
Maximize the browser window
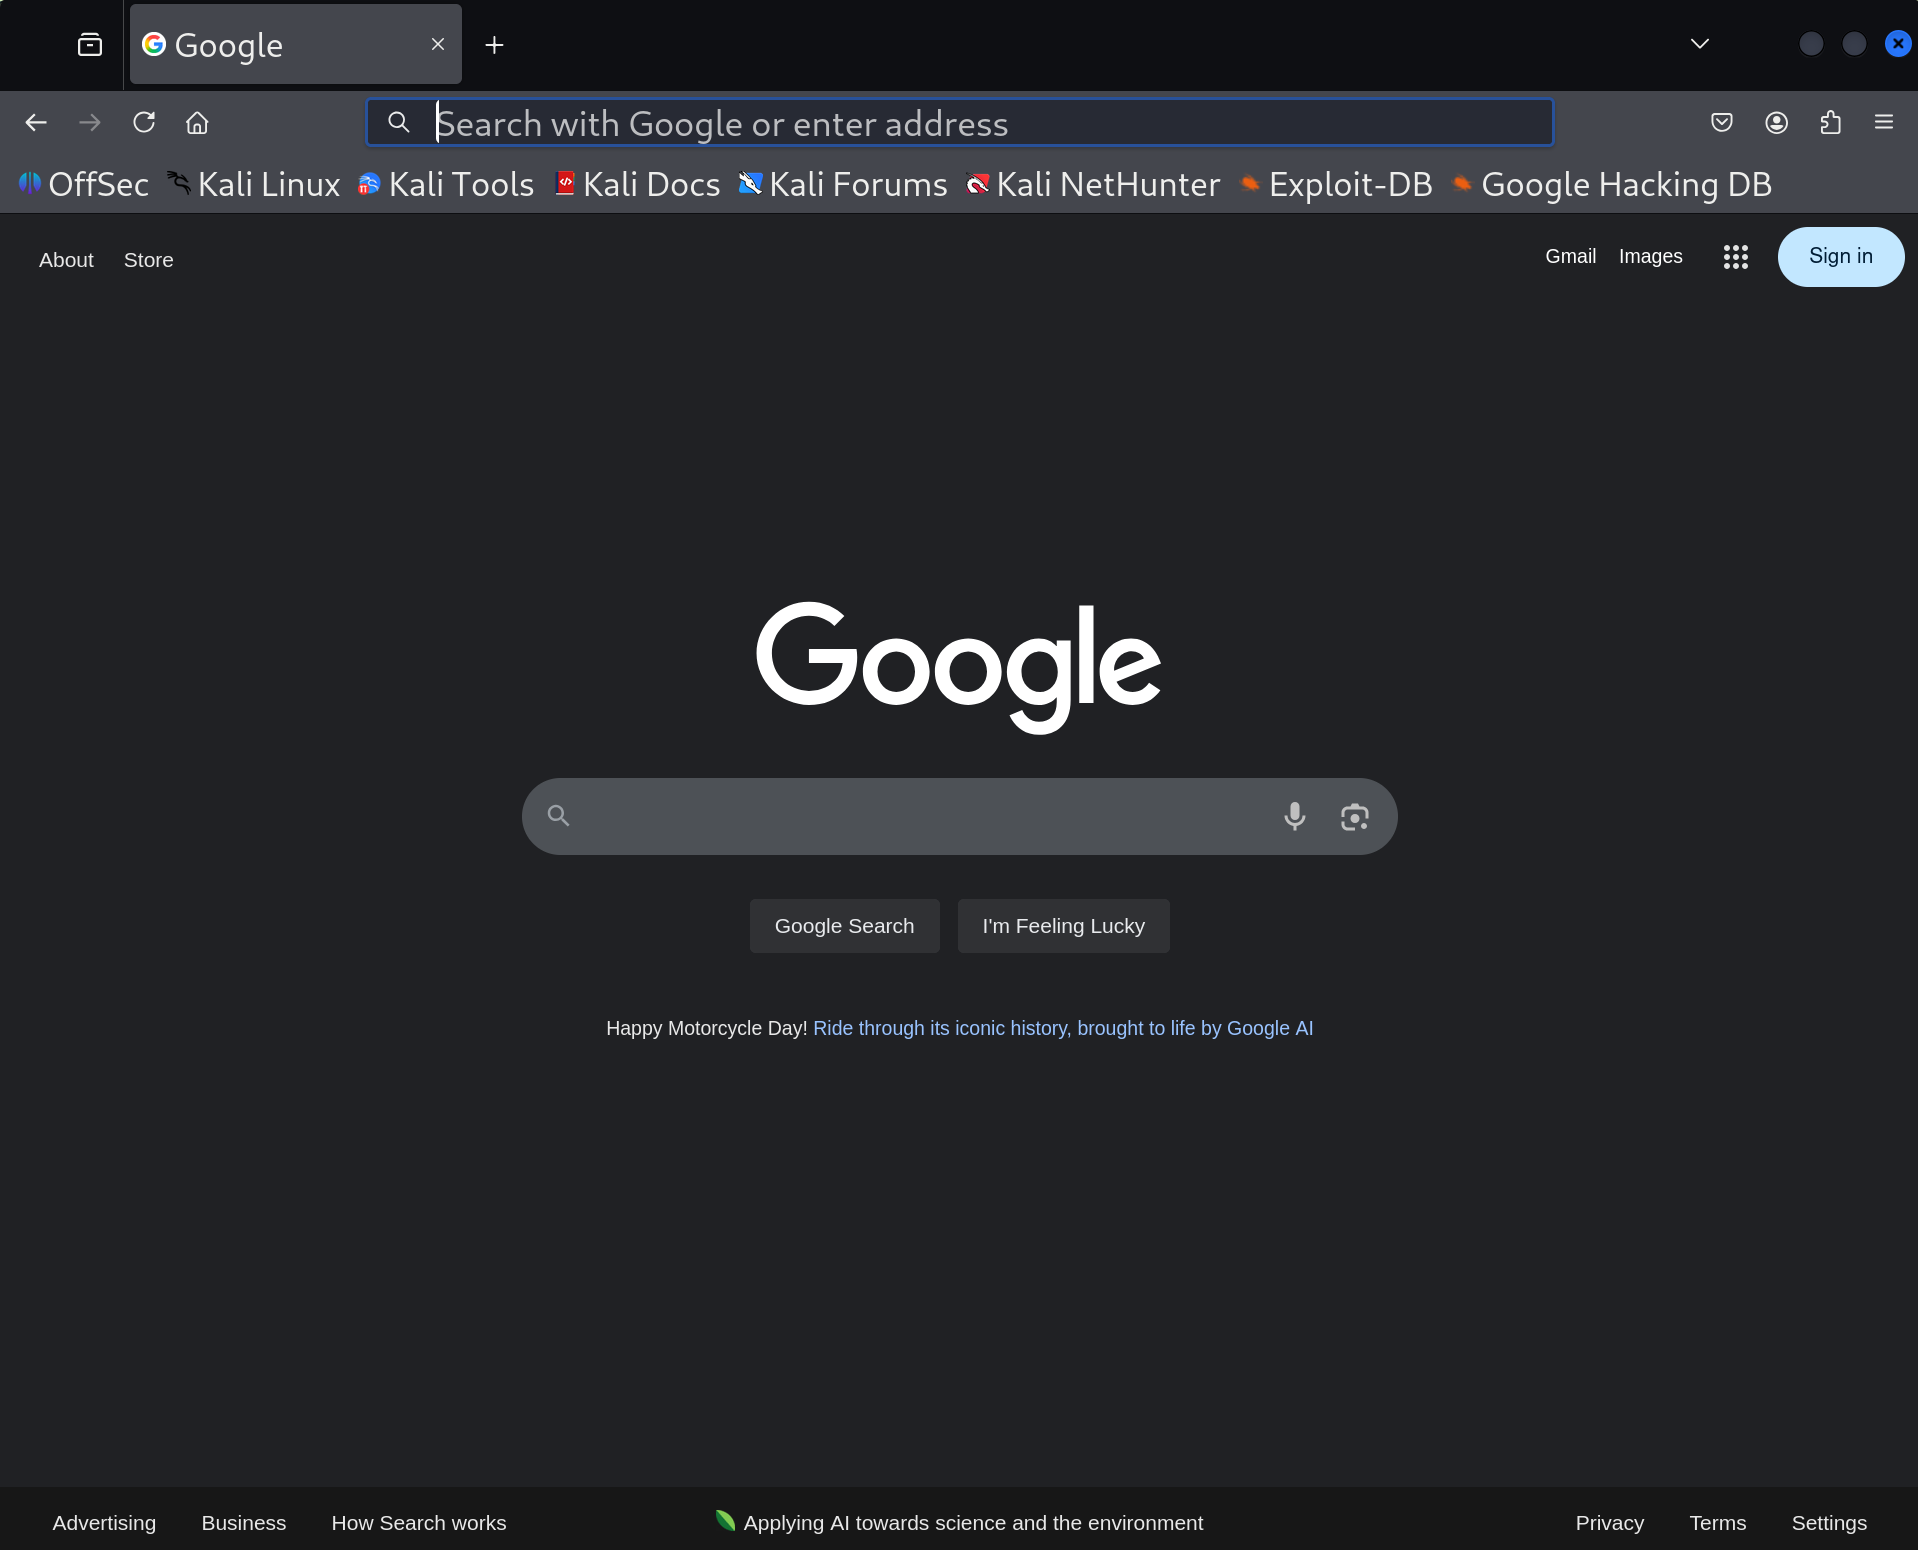tap(1854, 44)
